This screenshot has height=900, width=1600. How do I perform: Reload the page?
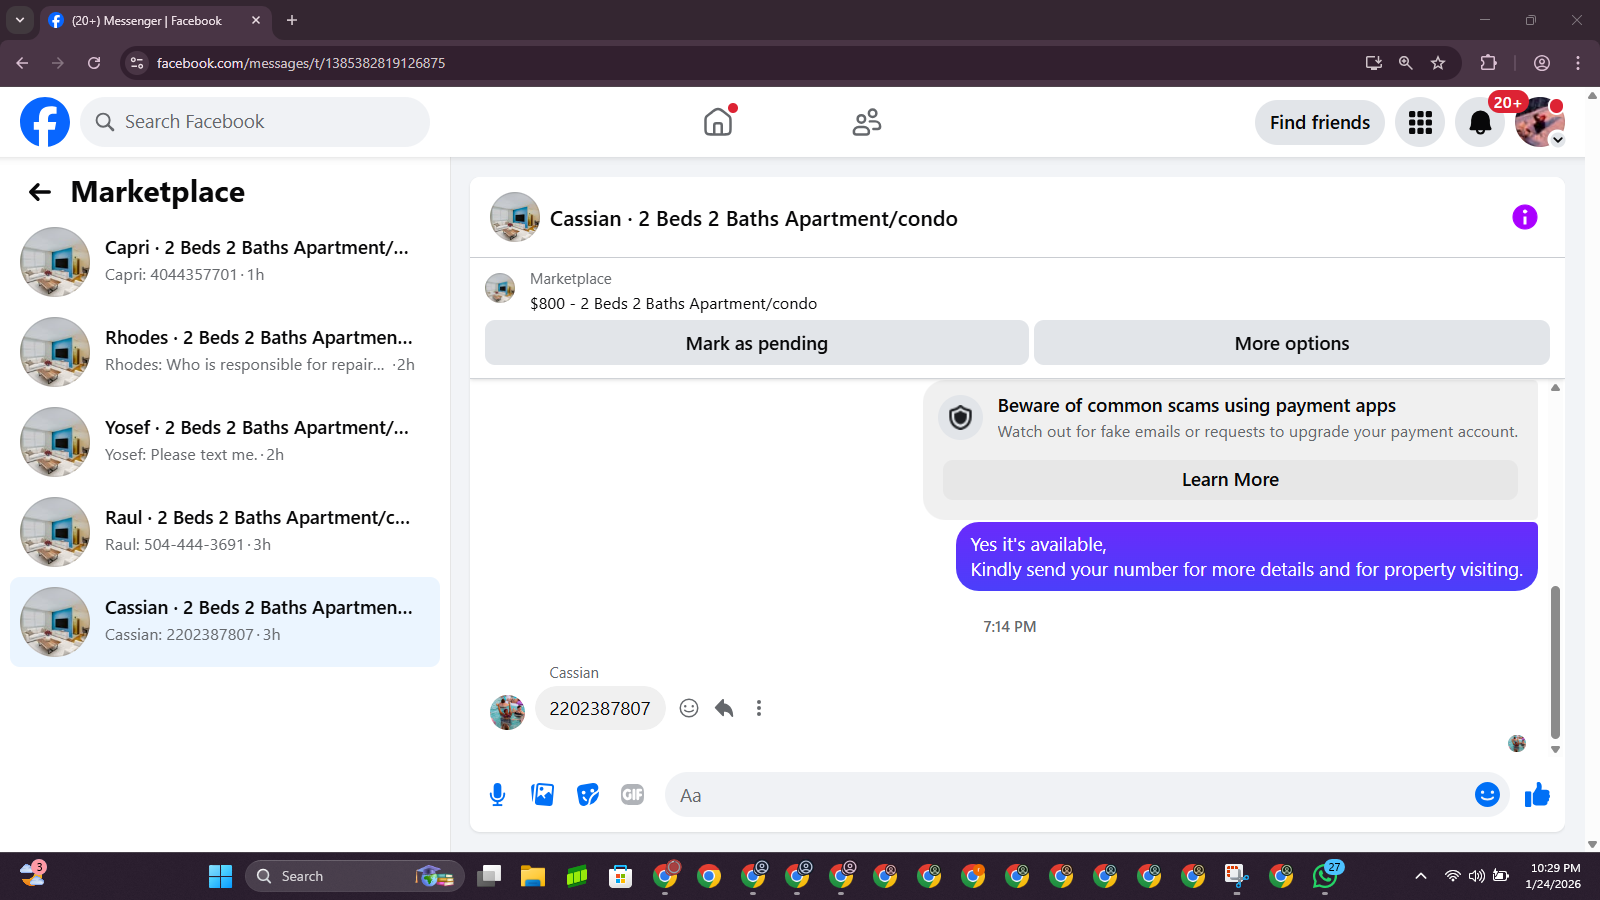pos(94,63)
